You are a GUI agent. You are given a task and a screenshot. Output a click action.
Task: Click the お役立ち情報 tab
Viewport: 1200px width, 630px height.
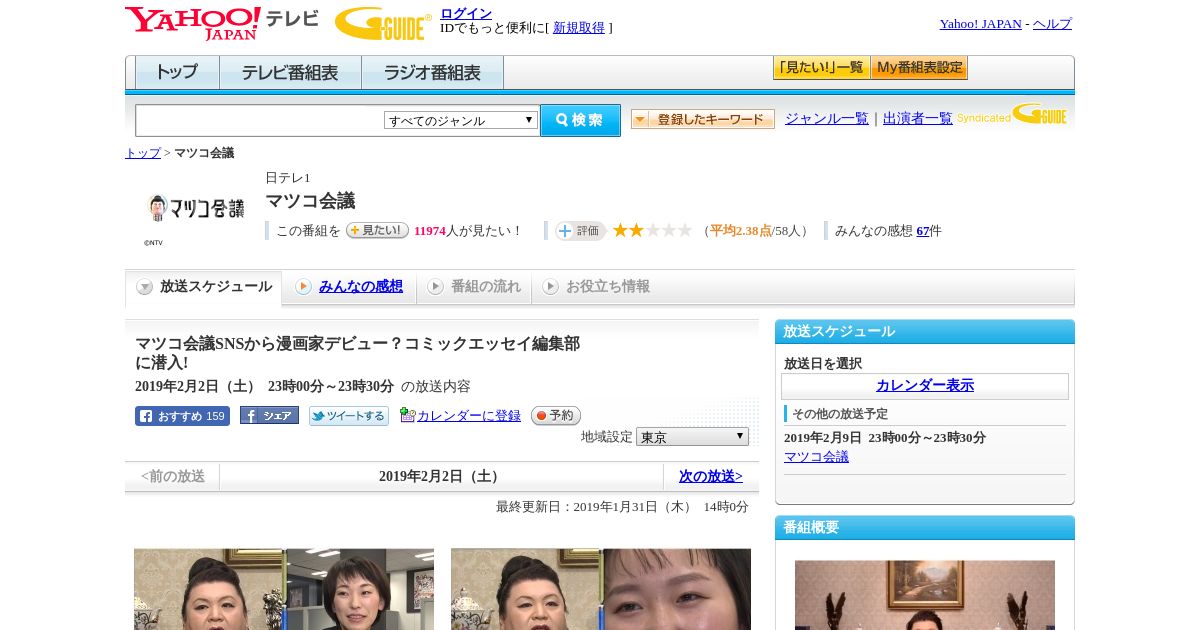(x=596, y=287)
